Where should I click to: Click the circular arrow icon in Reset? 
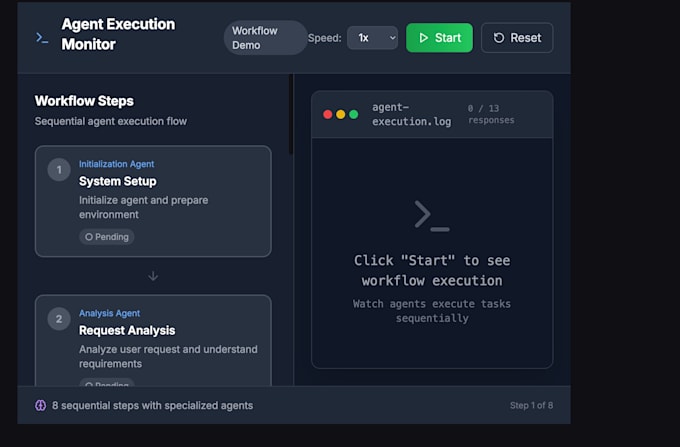[499, 38]
